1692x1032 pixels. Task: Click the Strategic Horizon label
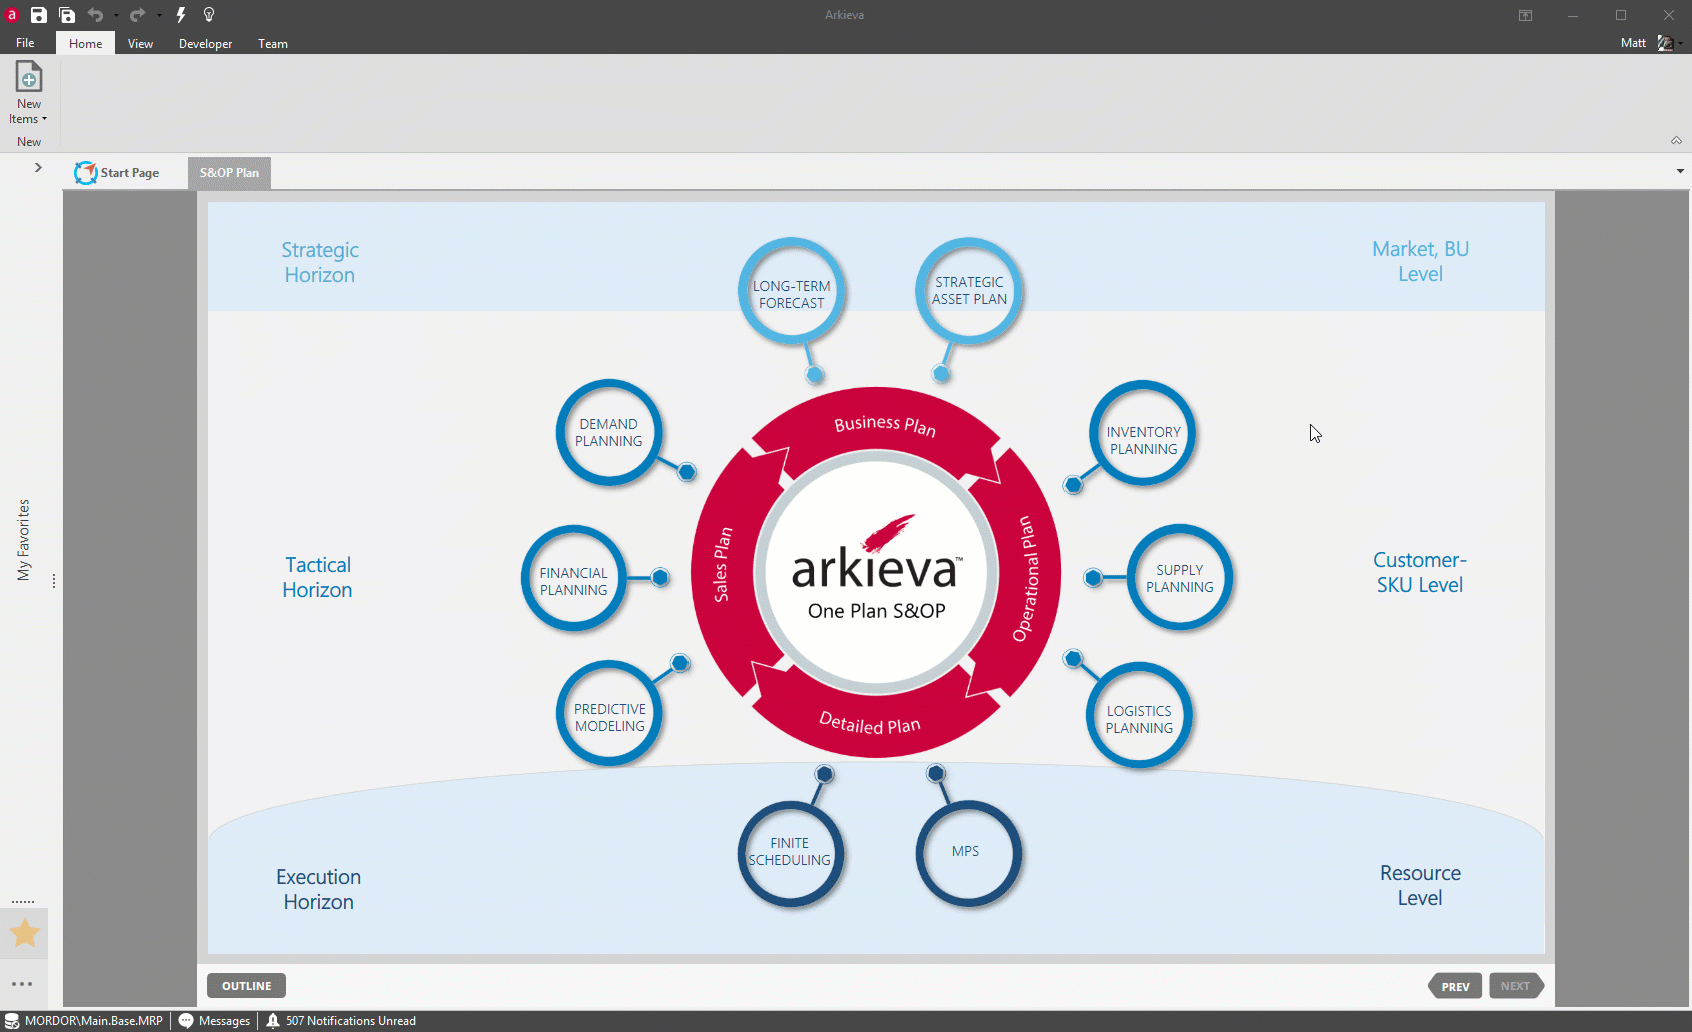(x=320, y=262)
